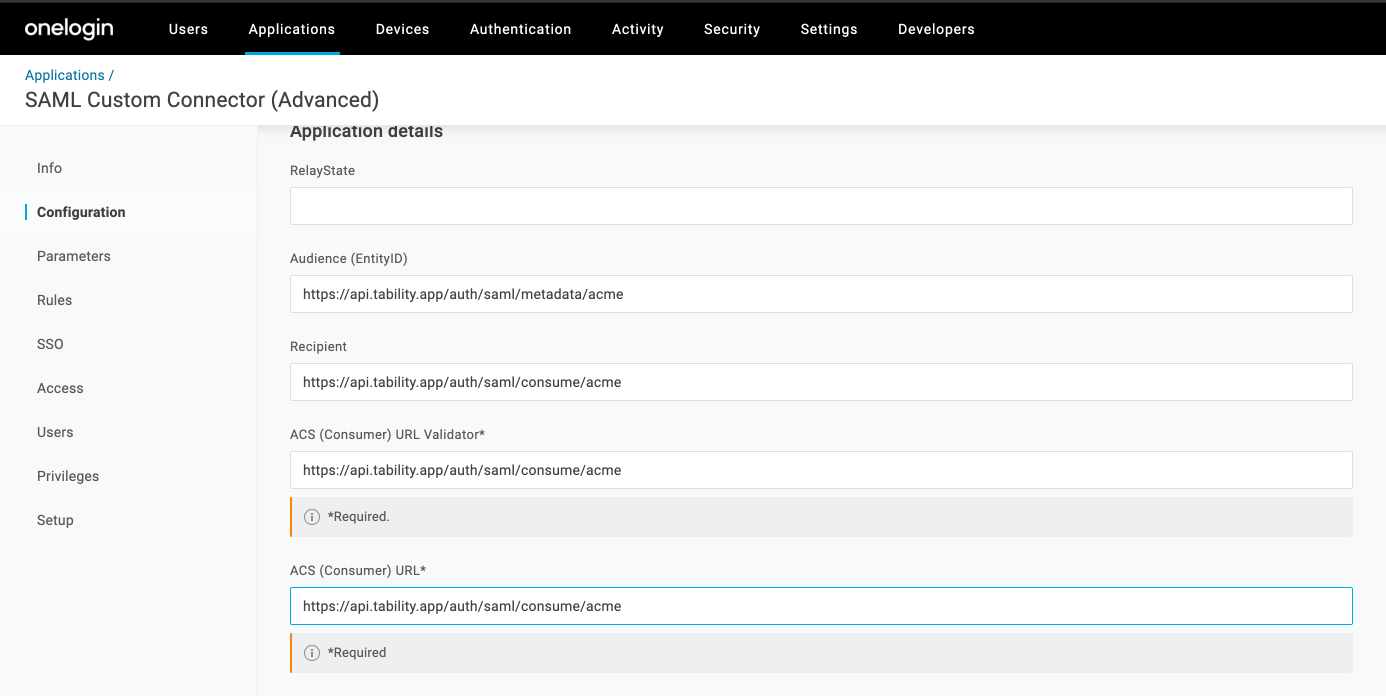Switch to the Info sidebar tab
The image size is (1386, 696).
(x=50, y=168)
